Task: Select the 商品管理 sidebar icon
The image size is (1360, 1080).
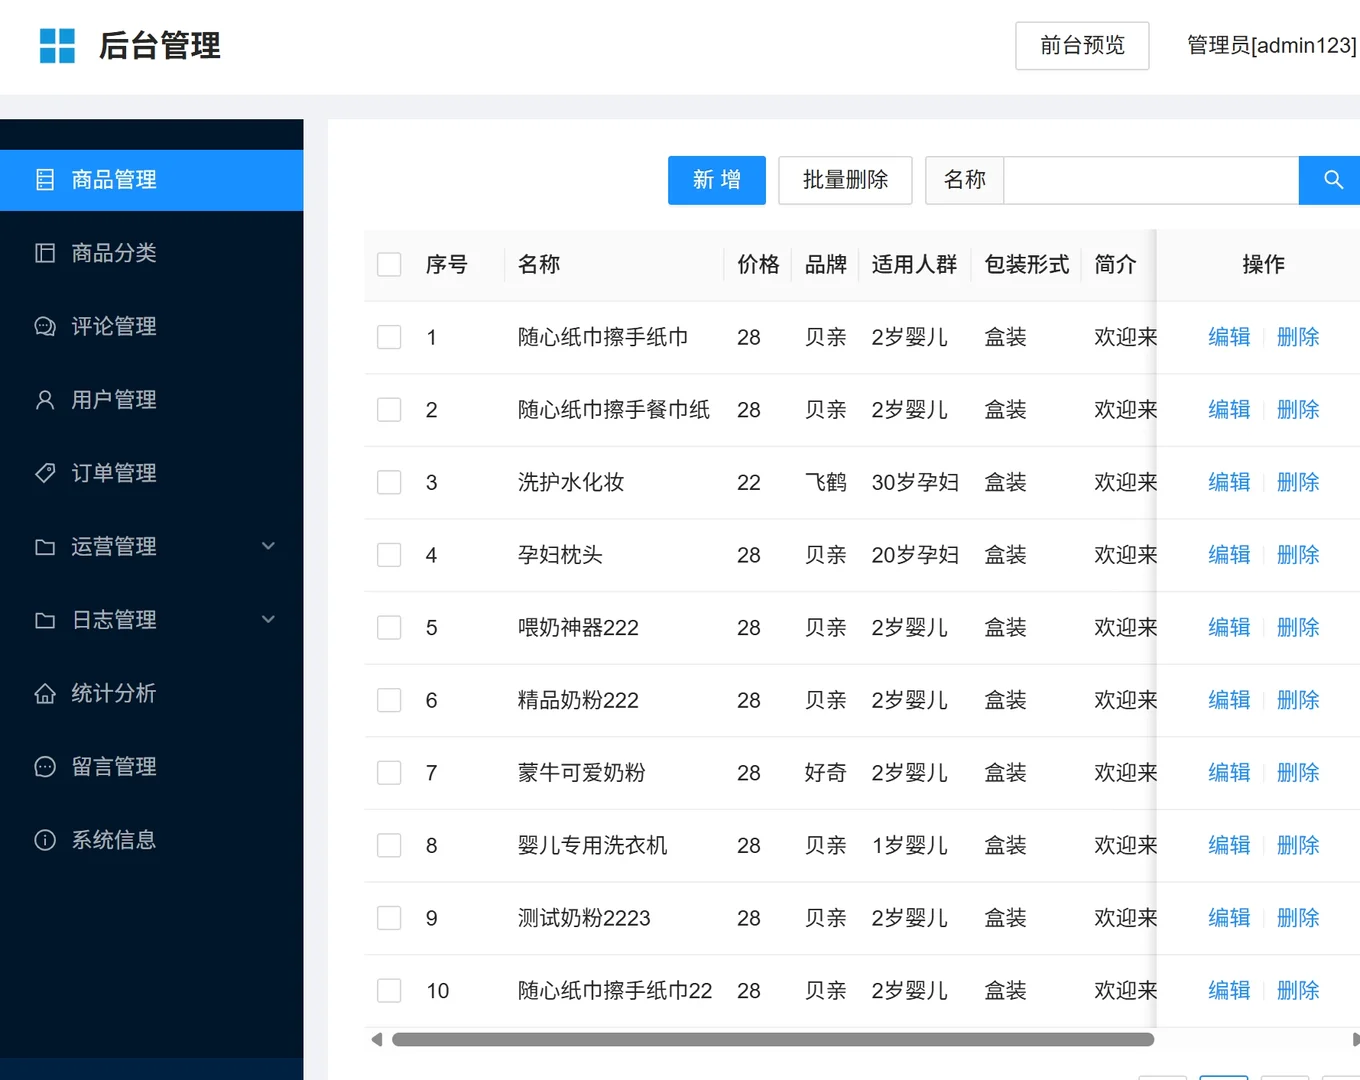Action: (x=45, y=179)
